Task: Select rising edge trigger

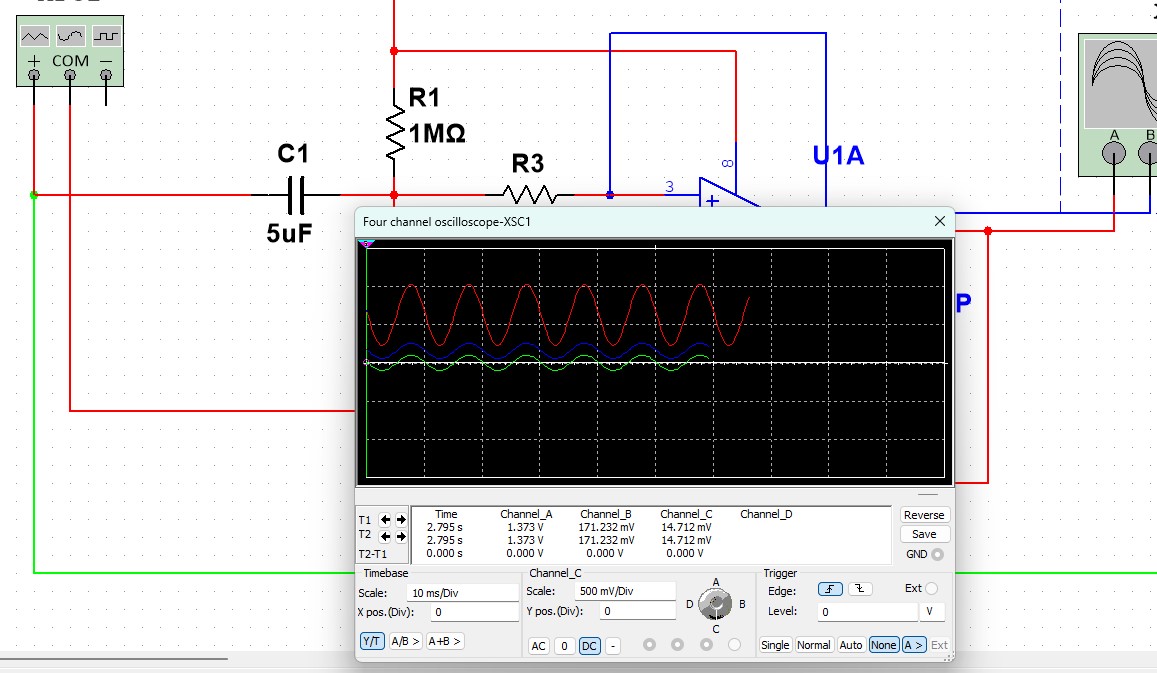Action: pyautogui.click(x=830, y=589)
